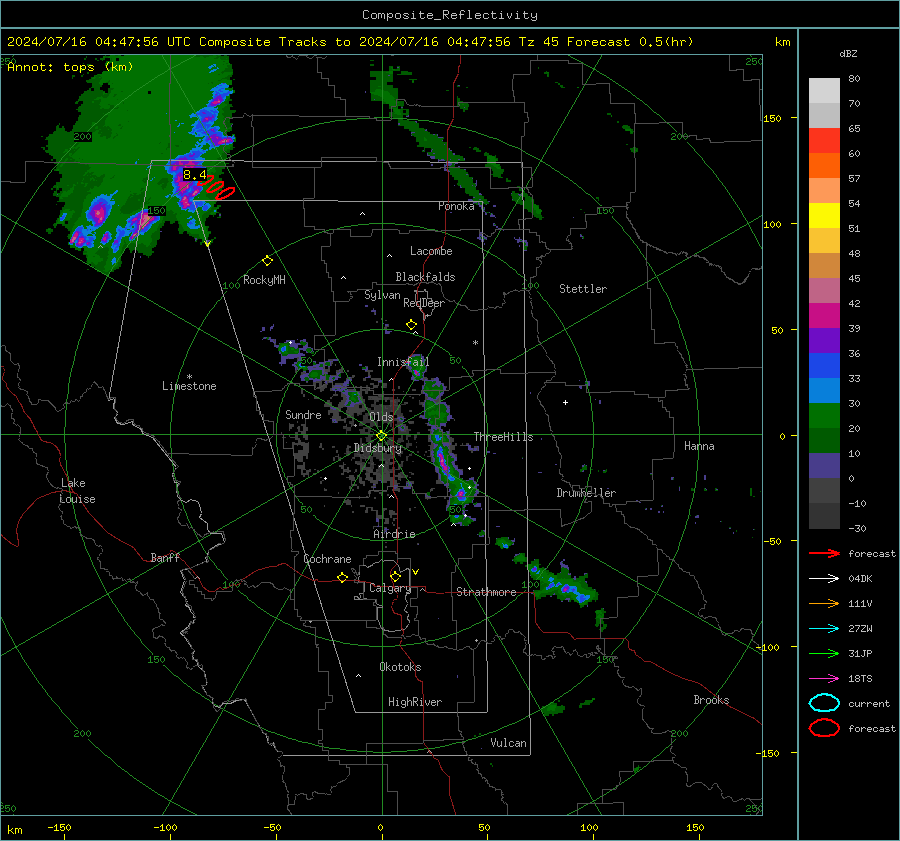Click the Vulcan city label

[508, 743]
